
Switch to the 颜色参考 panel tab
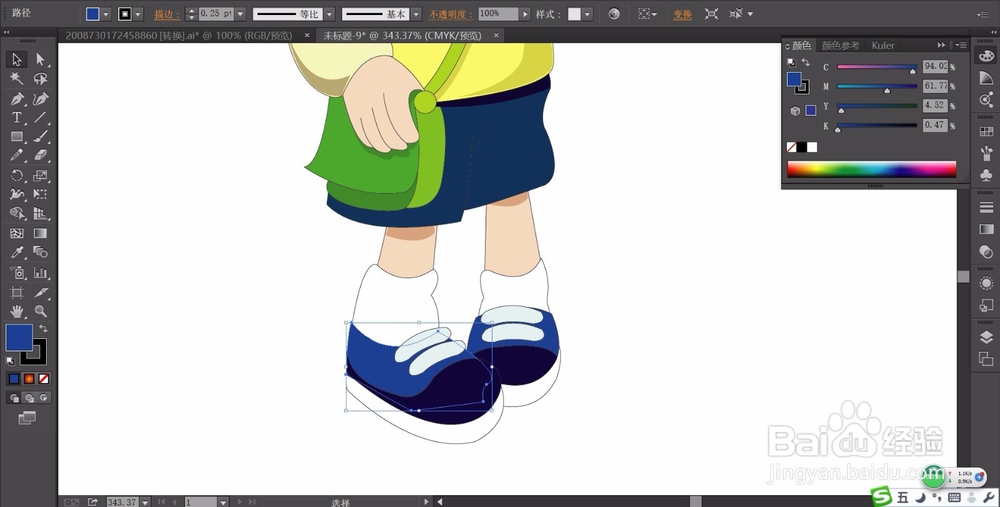[x=840, y=45]
